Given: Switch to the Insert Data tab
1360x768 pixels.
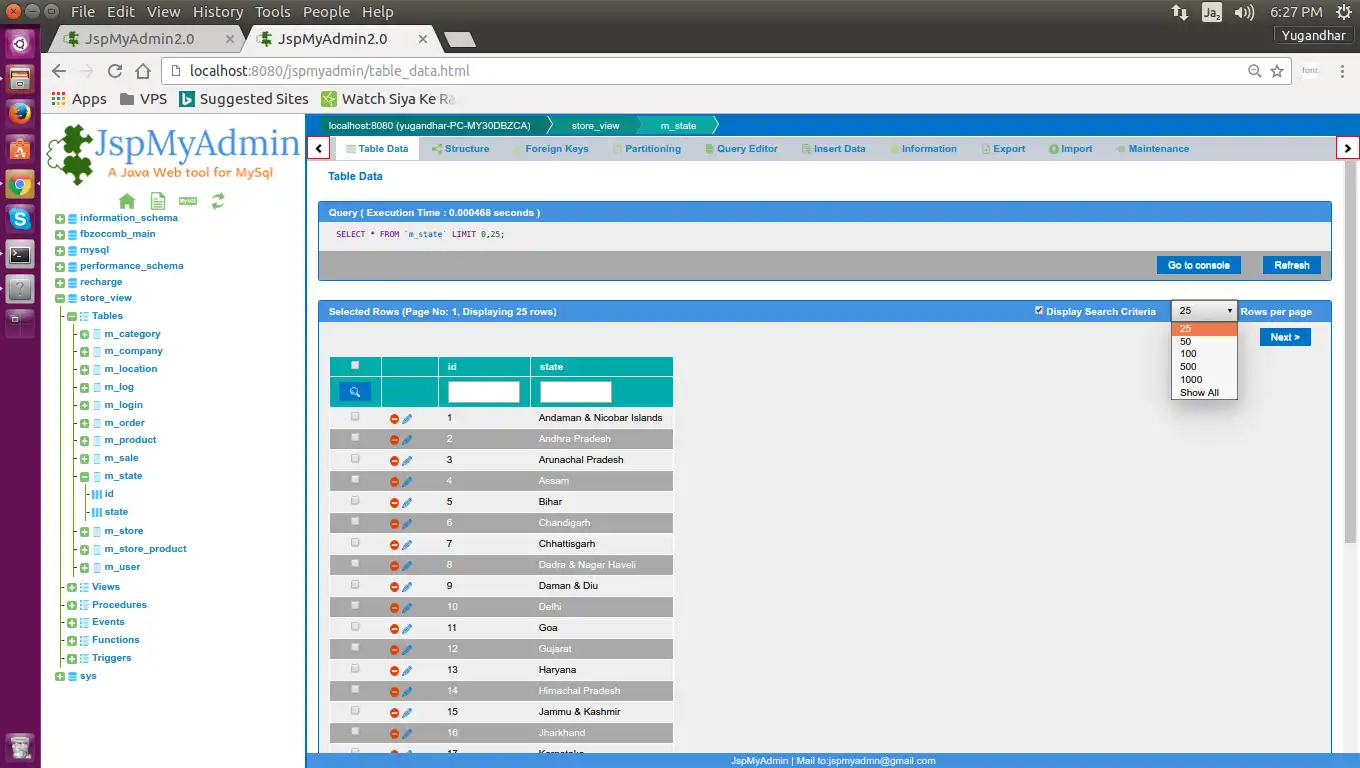Looking at the screenshot, I should [x=833, y=149].
